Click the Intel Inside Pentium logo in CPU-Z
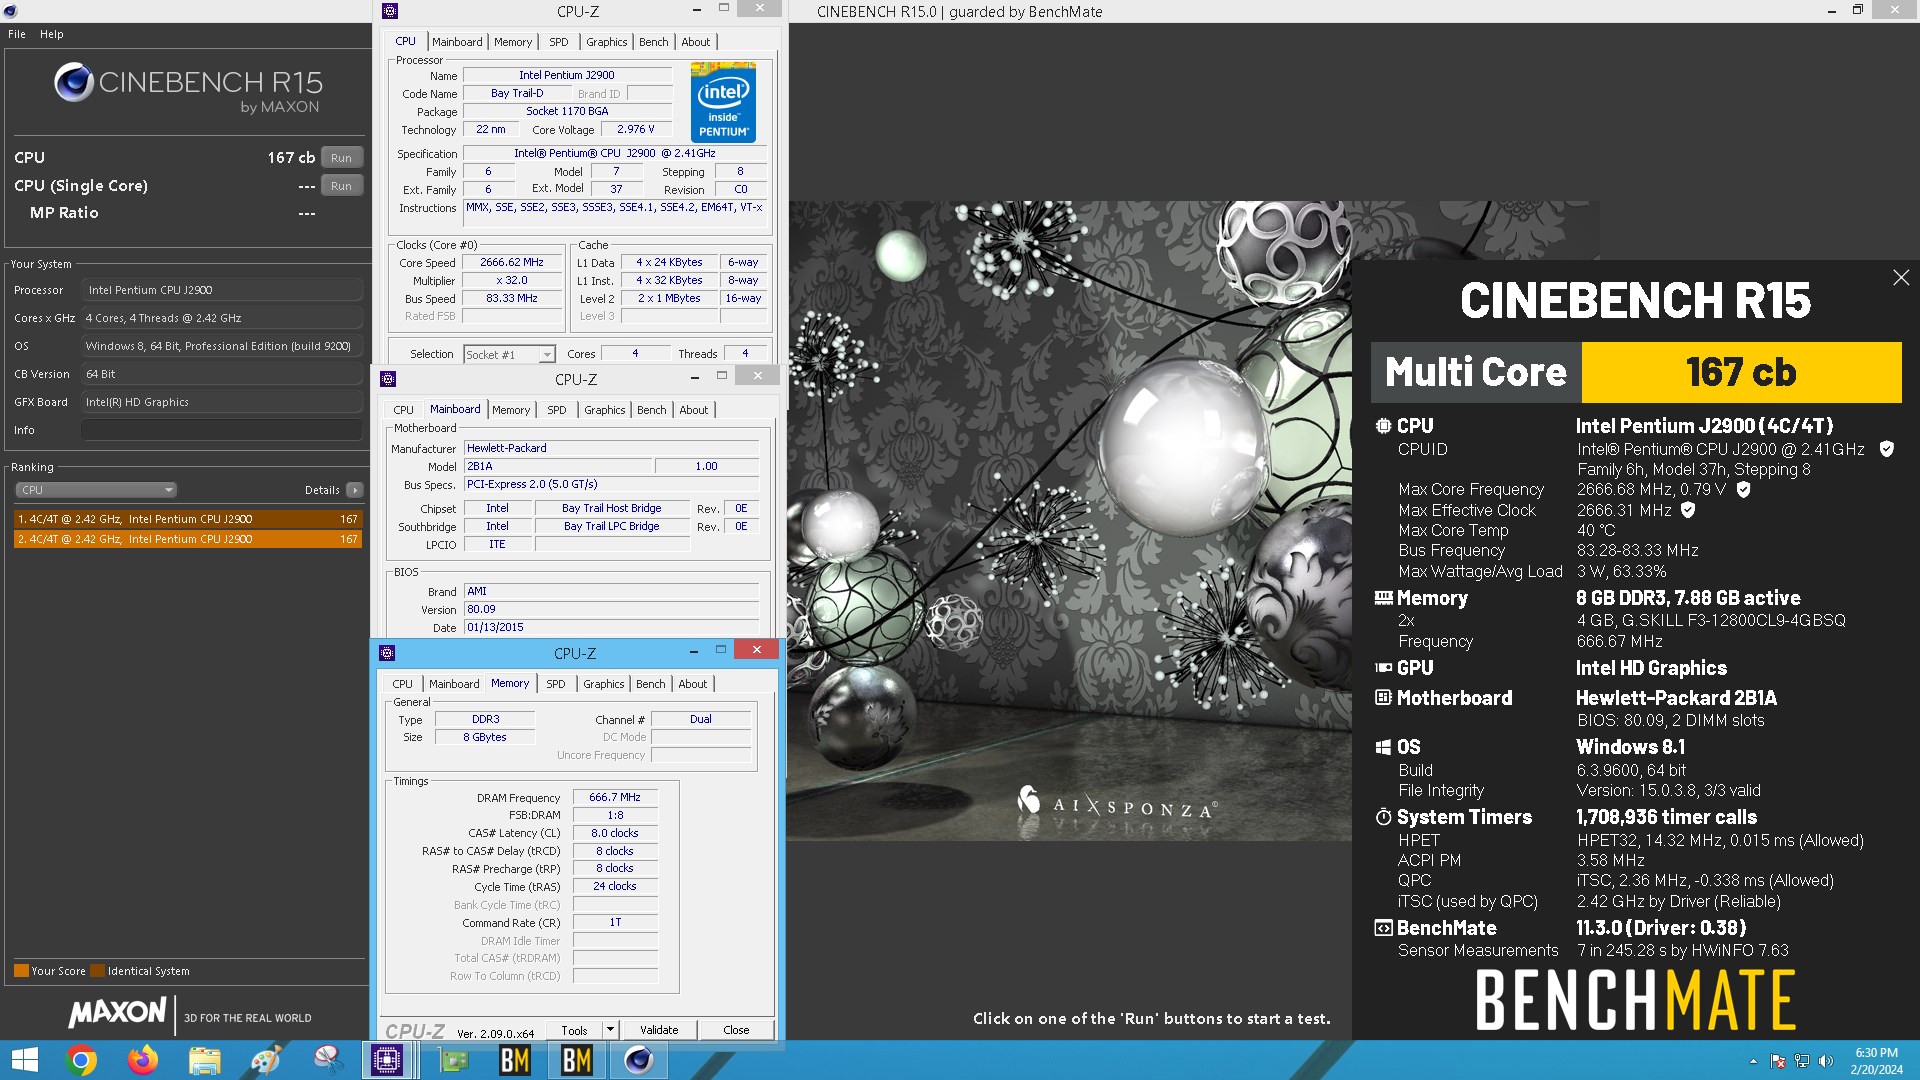 723,102
